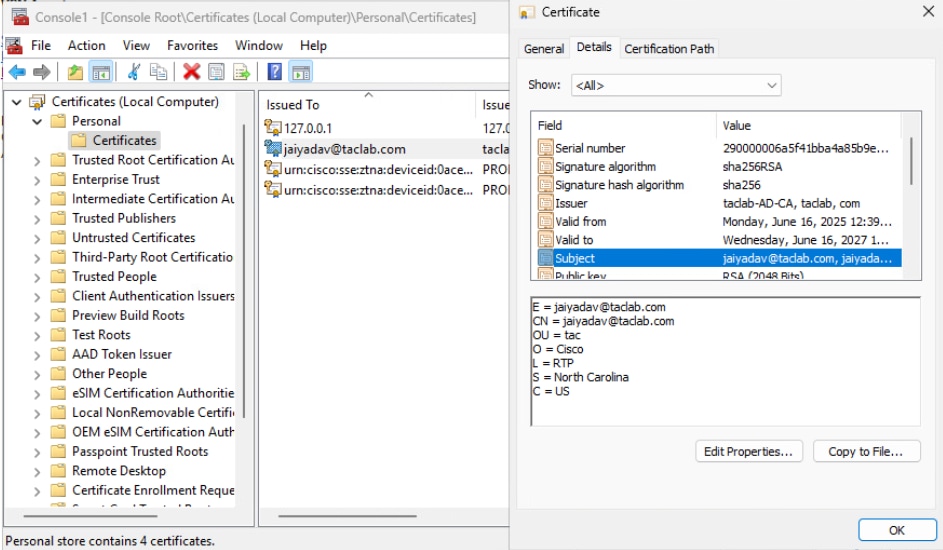Screen dimensions: 943x550
Task: Click the Export List toolbar icon
Action: pyautogui.click(x=241, y=72)
